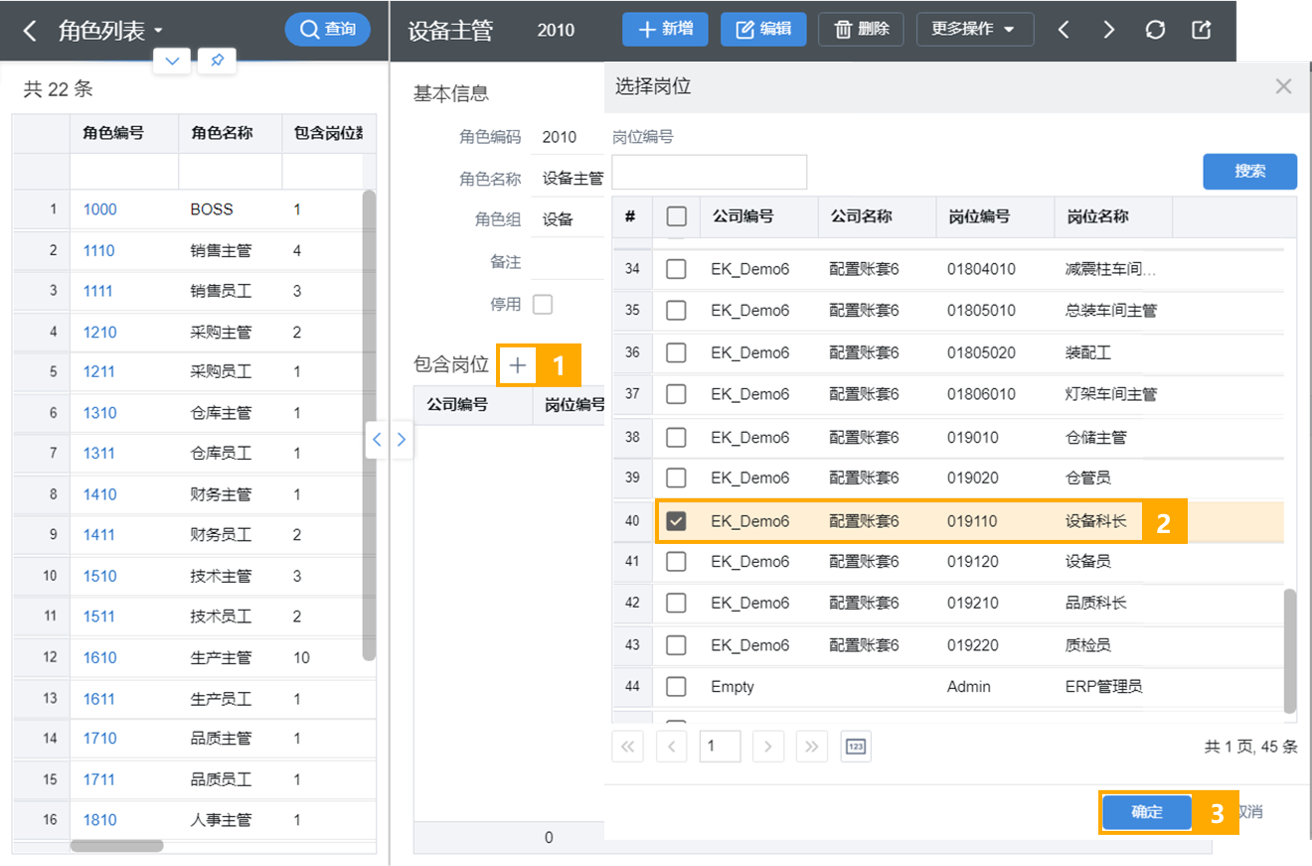The height and width of the screenshot is (866, 1312).
Task: Sort by the 角色编号 column header
Action: point(124,133)
